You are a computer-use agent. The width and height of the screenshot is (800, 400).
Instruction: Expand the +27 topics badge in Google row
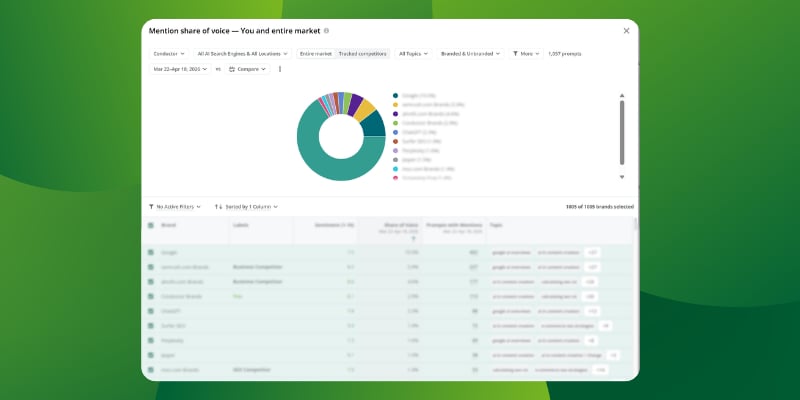[592, 252]
